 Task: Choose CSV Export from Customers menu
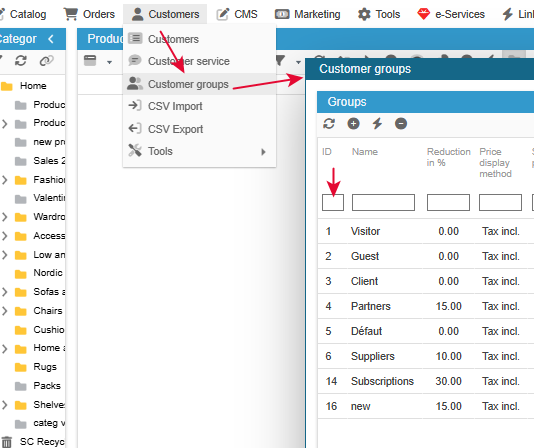[x=199, y=129]
